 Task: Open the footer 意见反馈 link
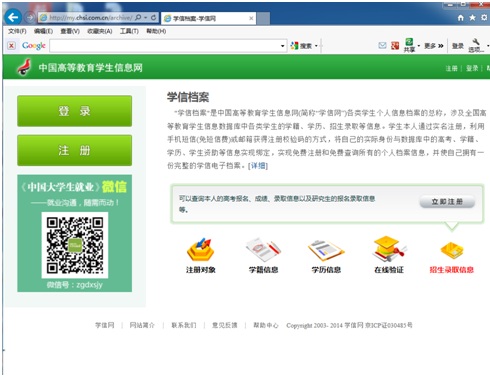[225, 325]
